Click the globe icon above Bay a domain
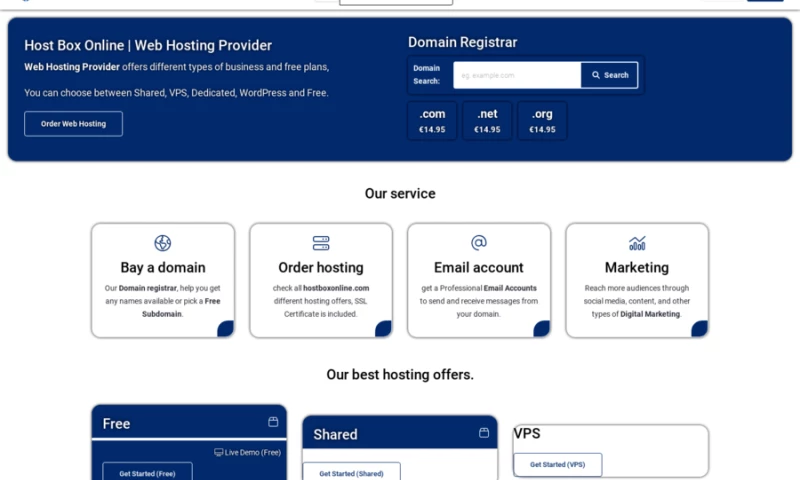 (163, 243)
